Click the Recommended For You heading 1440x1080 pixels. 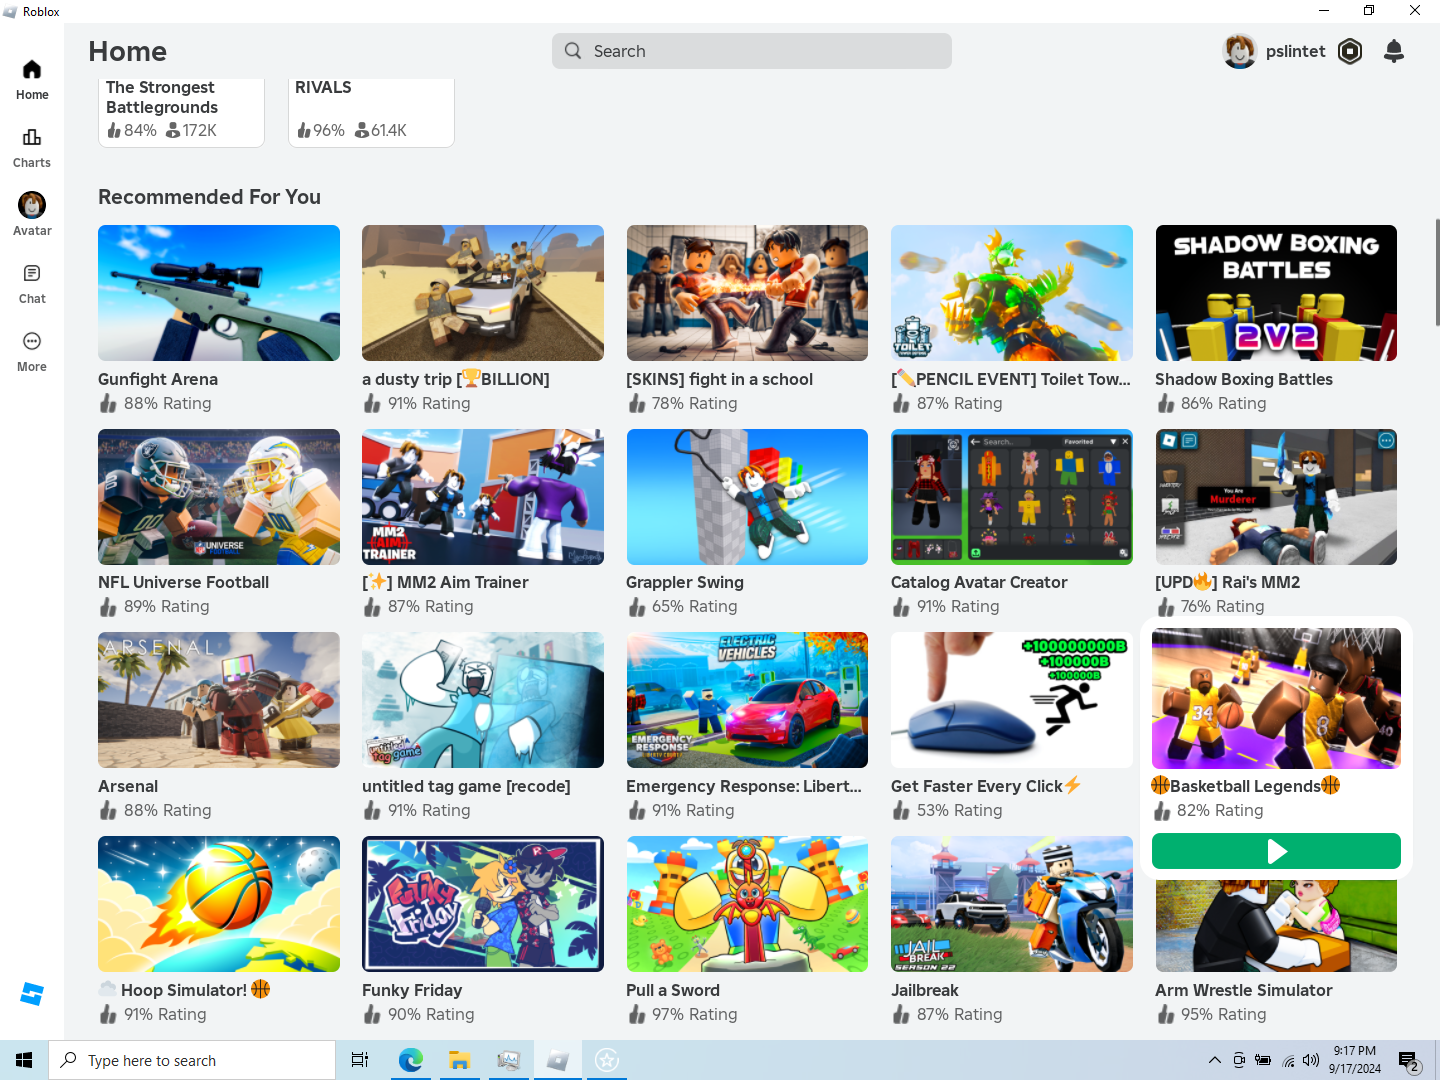pos(209,197)
